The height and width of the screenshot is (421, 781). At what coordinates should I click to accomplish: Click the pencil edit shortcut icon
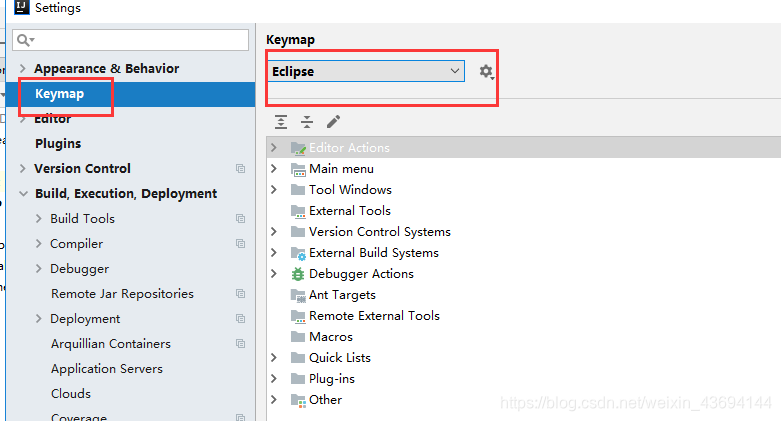pos(333,122)
